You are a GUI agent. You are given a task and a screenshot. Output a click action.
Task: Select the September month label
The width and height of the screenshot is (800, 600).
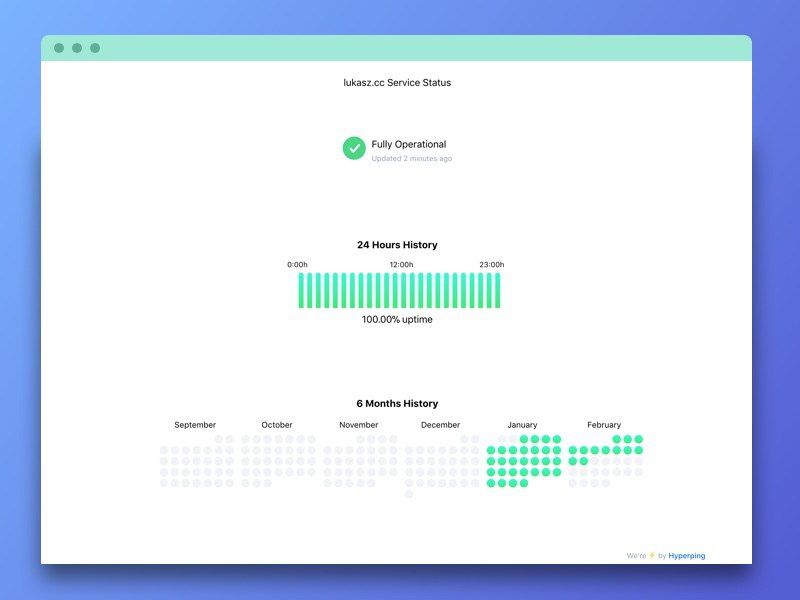click(195, 424)
